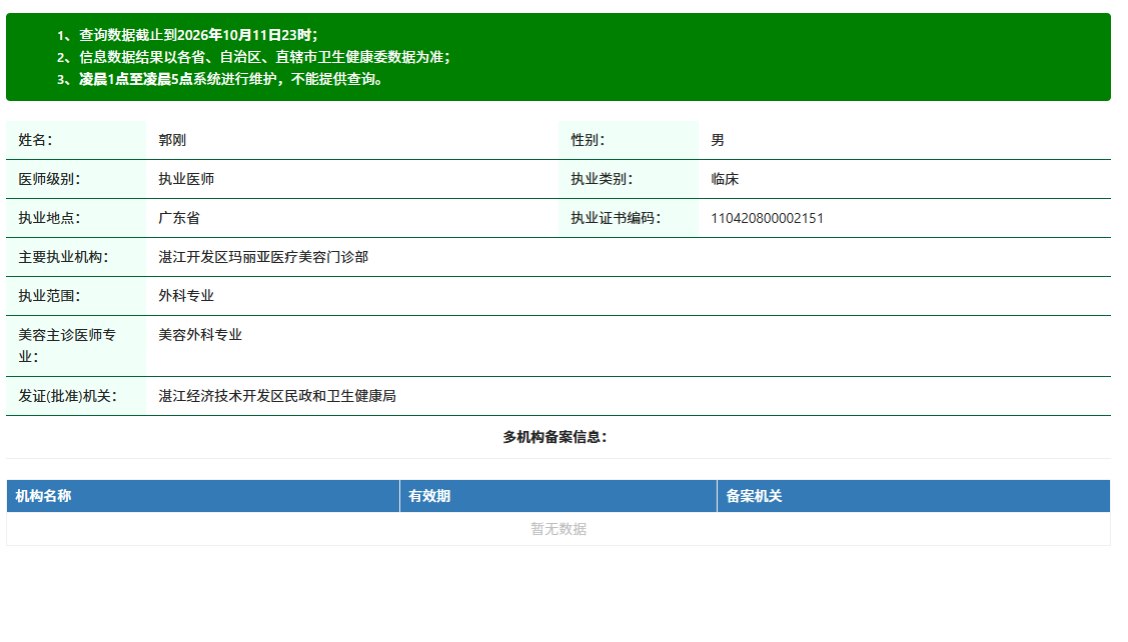Image resolution: width=1128 pixels, height=642 pixels.
Task: Select the value 美容外科专业
Action: tap(200, 335)
